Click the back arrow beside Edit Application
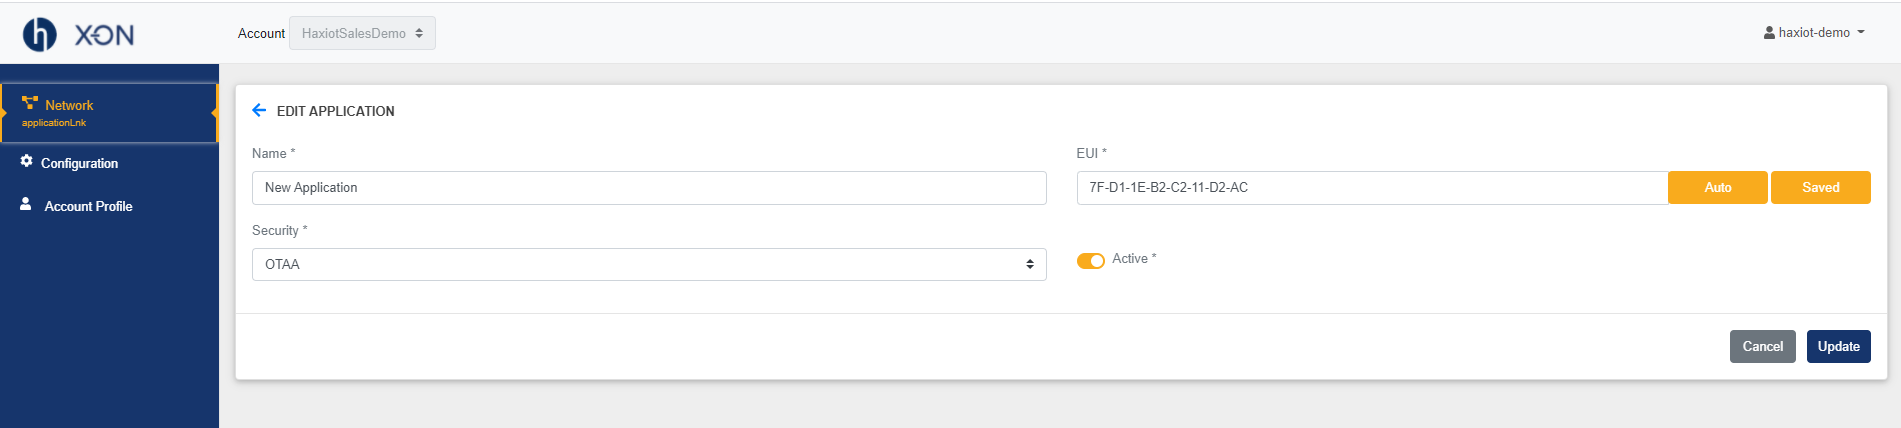 point(259,110)
